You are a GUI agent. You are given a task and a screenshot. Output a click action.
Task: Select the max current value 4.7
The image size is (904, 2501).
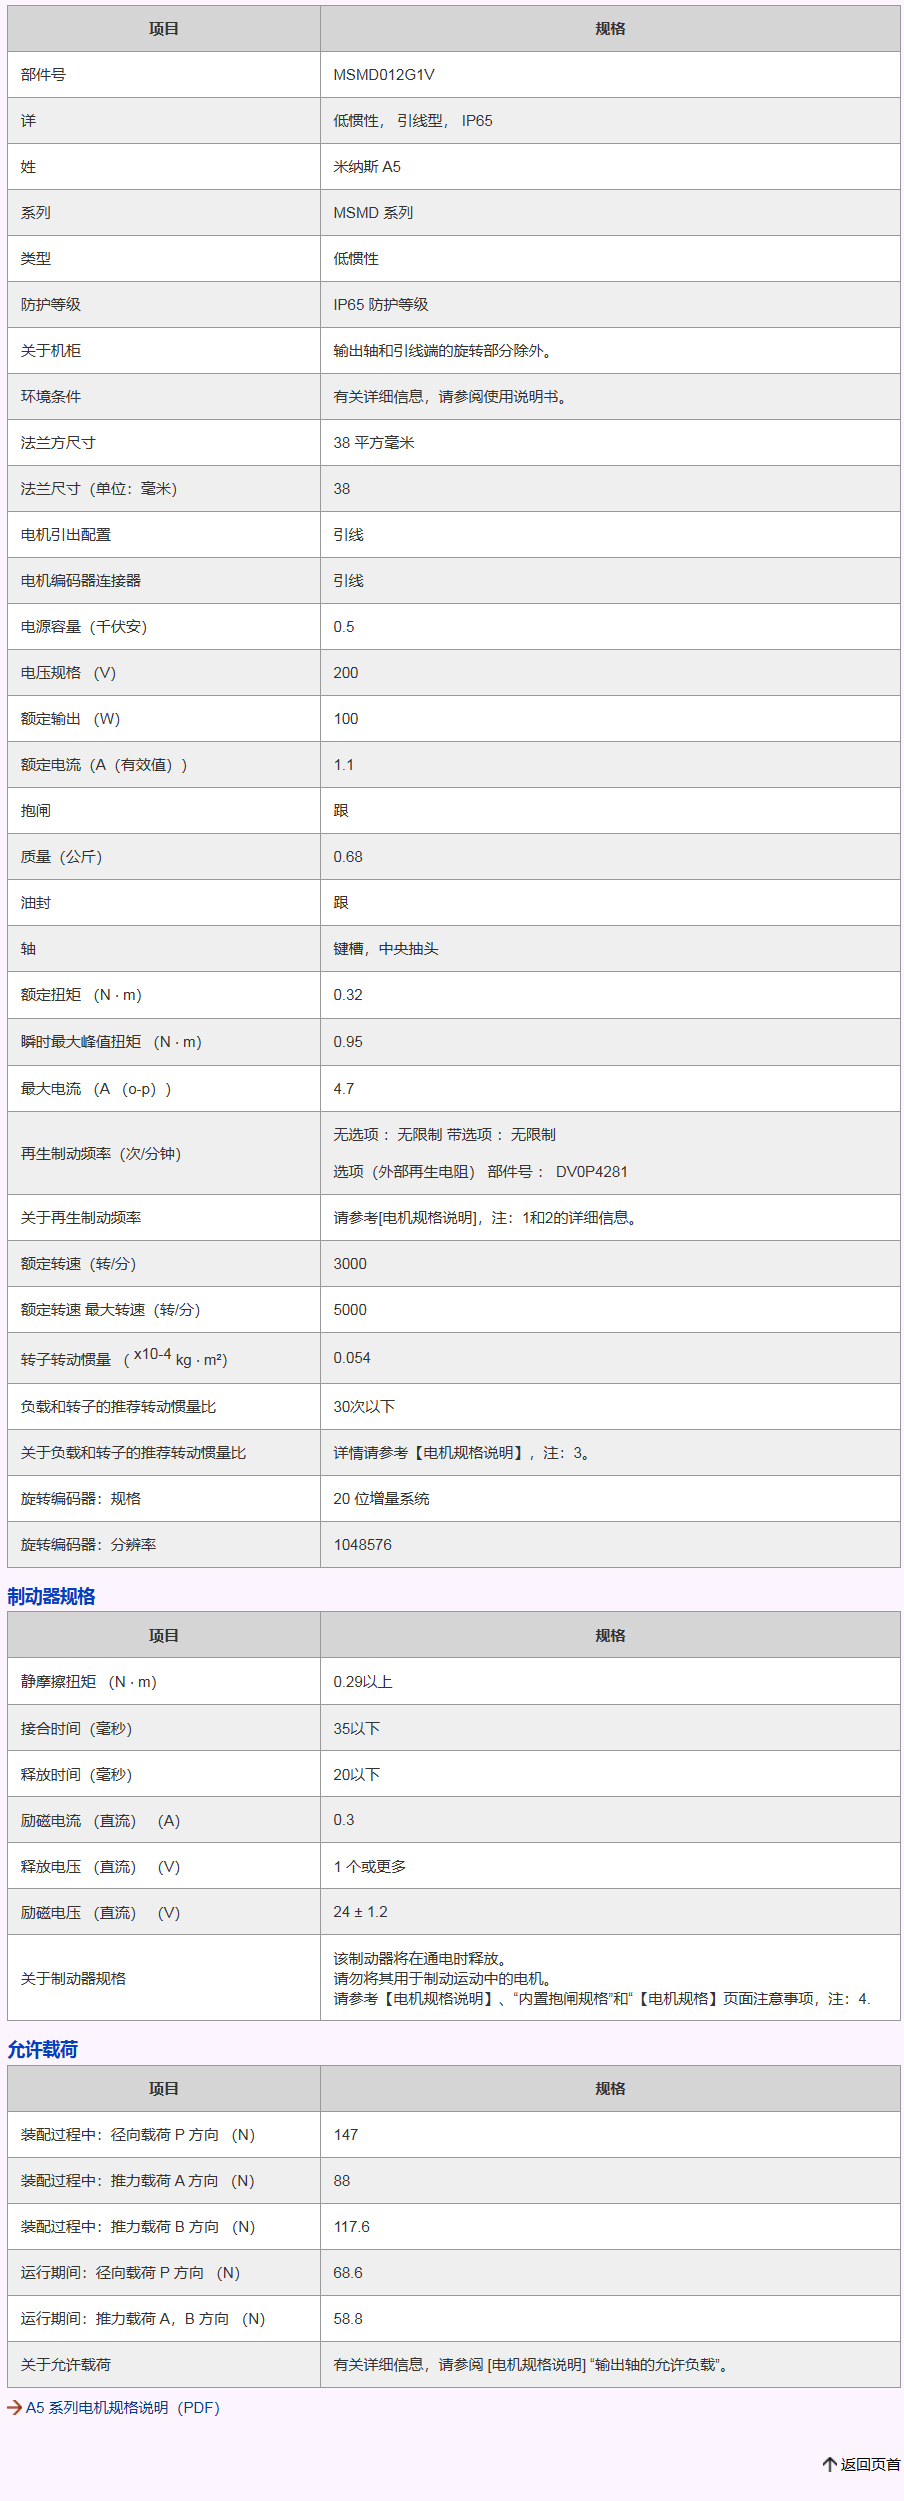(344, 1089)
